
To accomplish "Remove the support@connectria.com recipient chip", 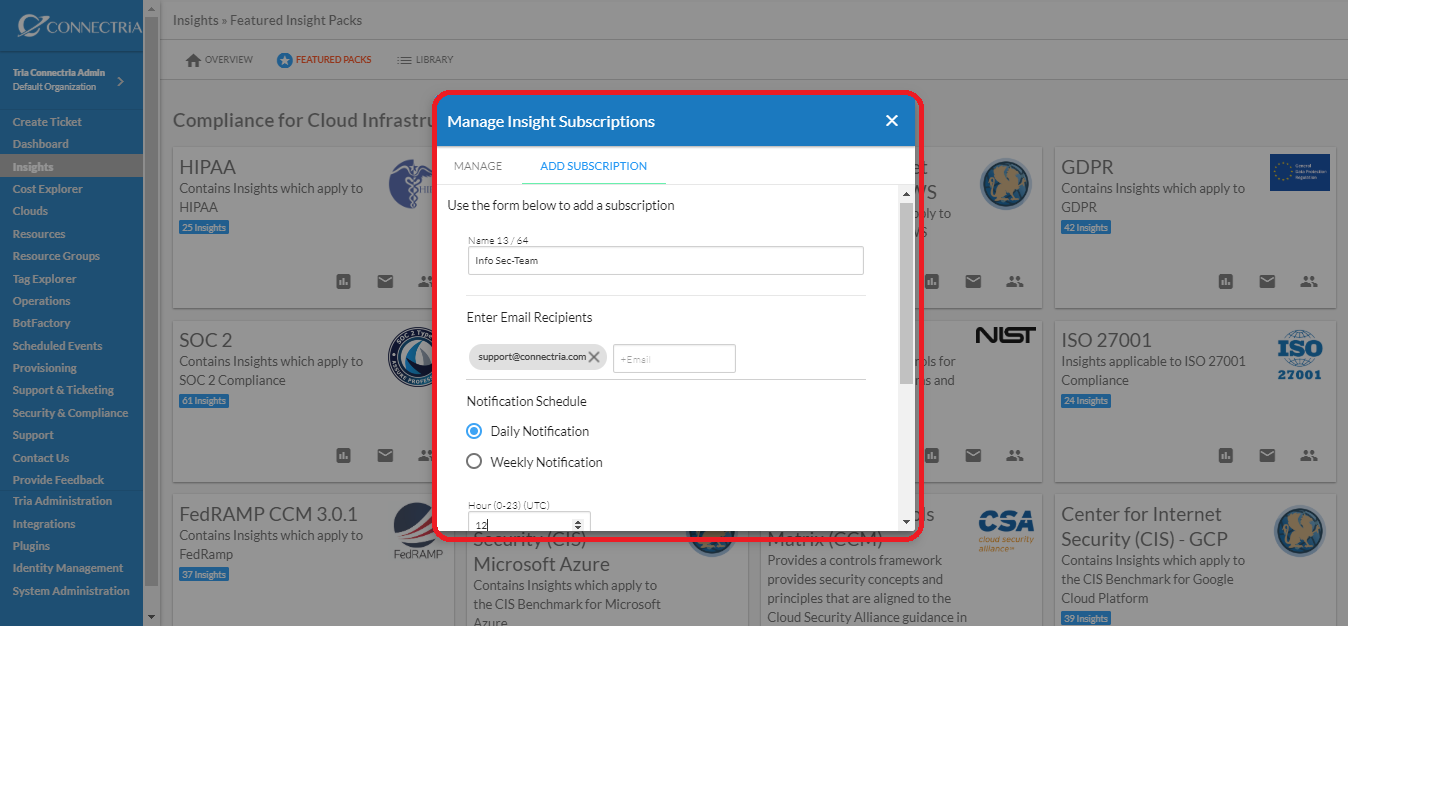I will 594,357.
